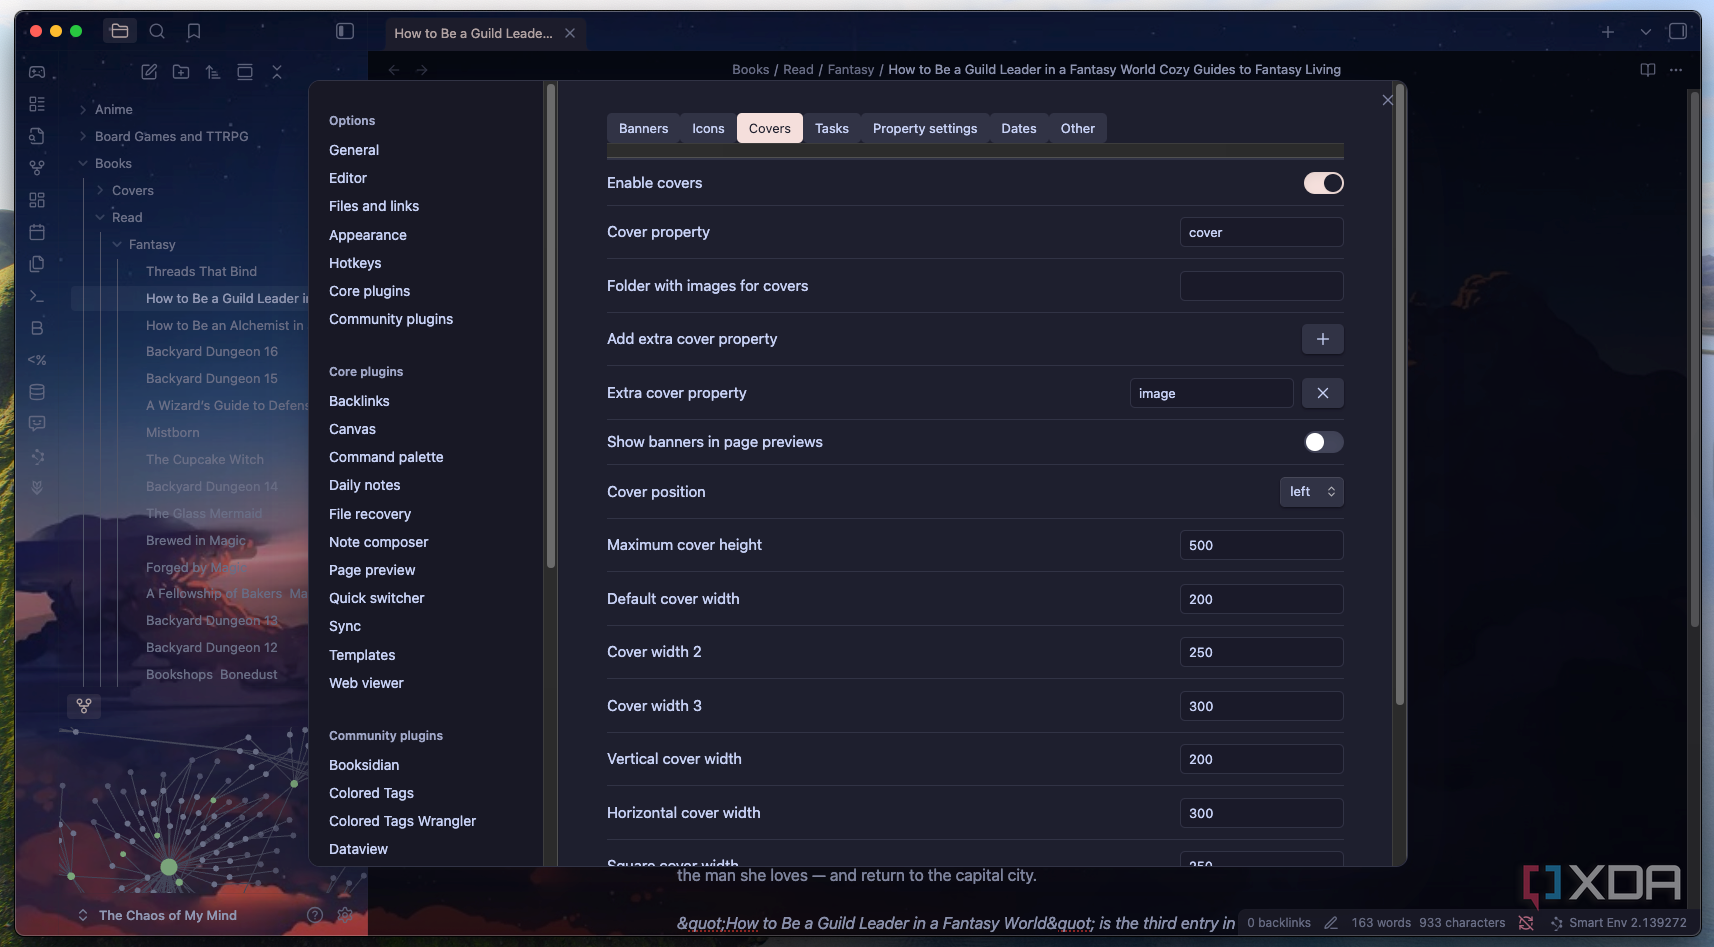
Task: Add extra cover property plus button
Action: [x=1322, y=339]
